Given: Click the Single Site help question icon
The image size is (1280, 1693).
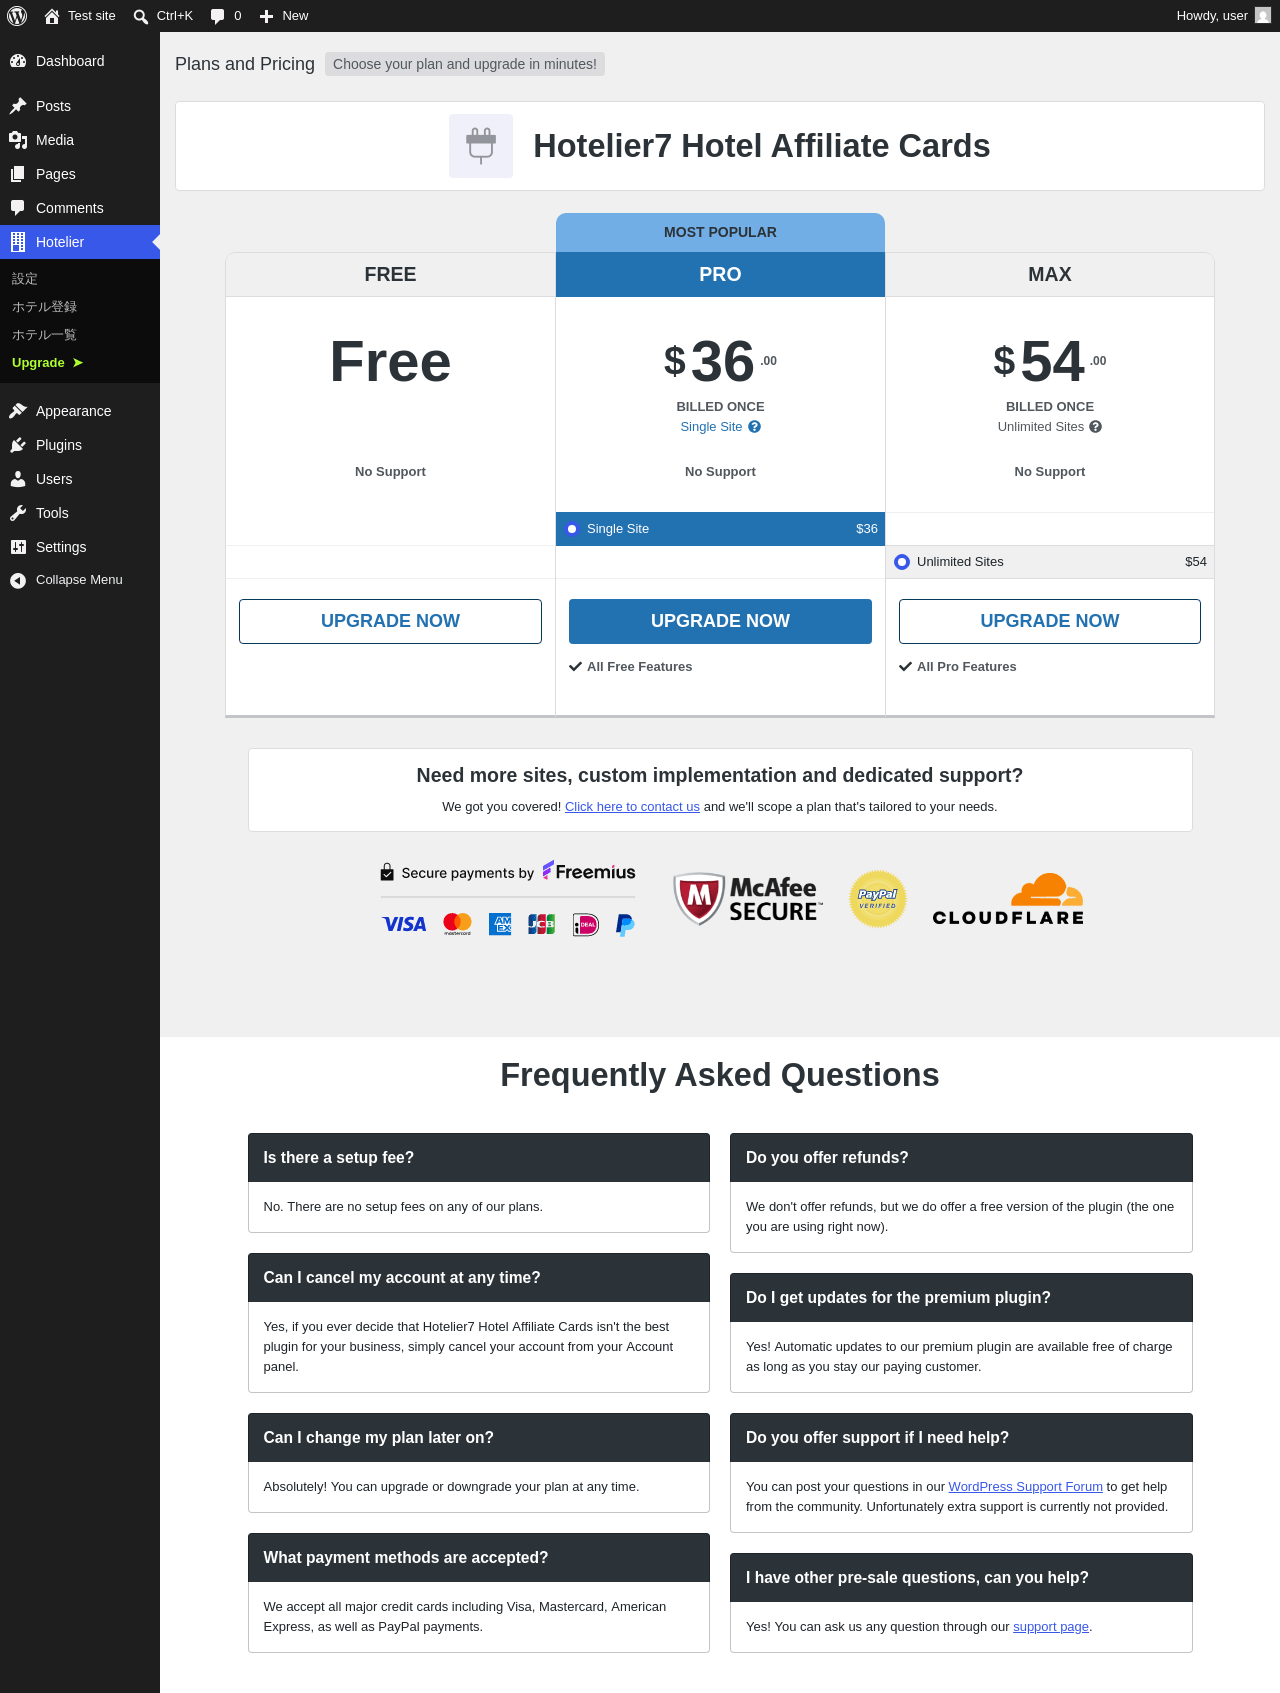Looking at the screenshot, I should pyautogui.click(x=755, y=427).
